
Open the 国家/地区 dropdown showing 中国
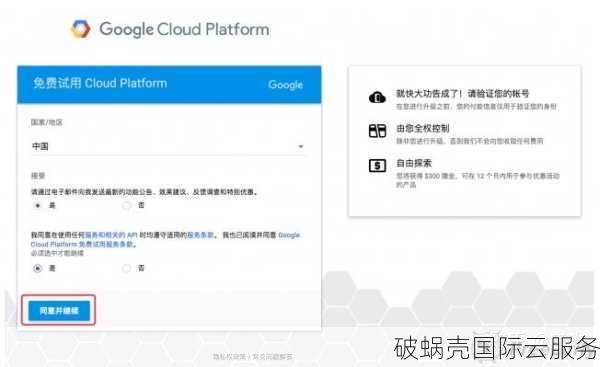coord(168,146)
